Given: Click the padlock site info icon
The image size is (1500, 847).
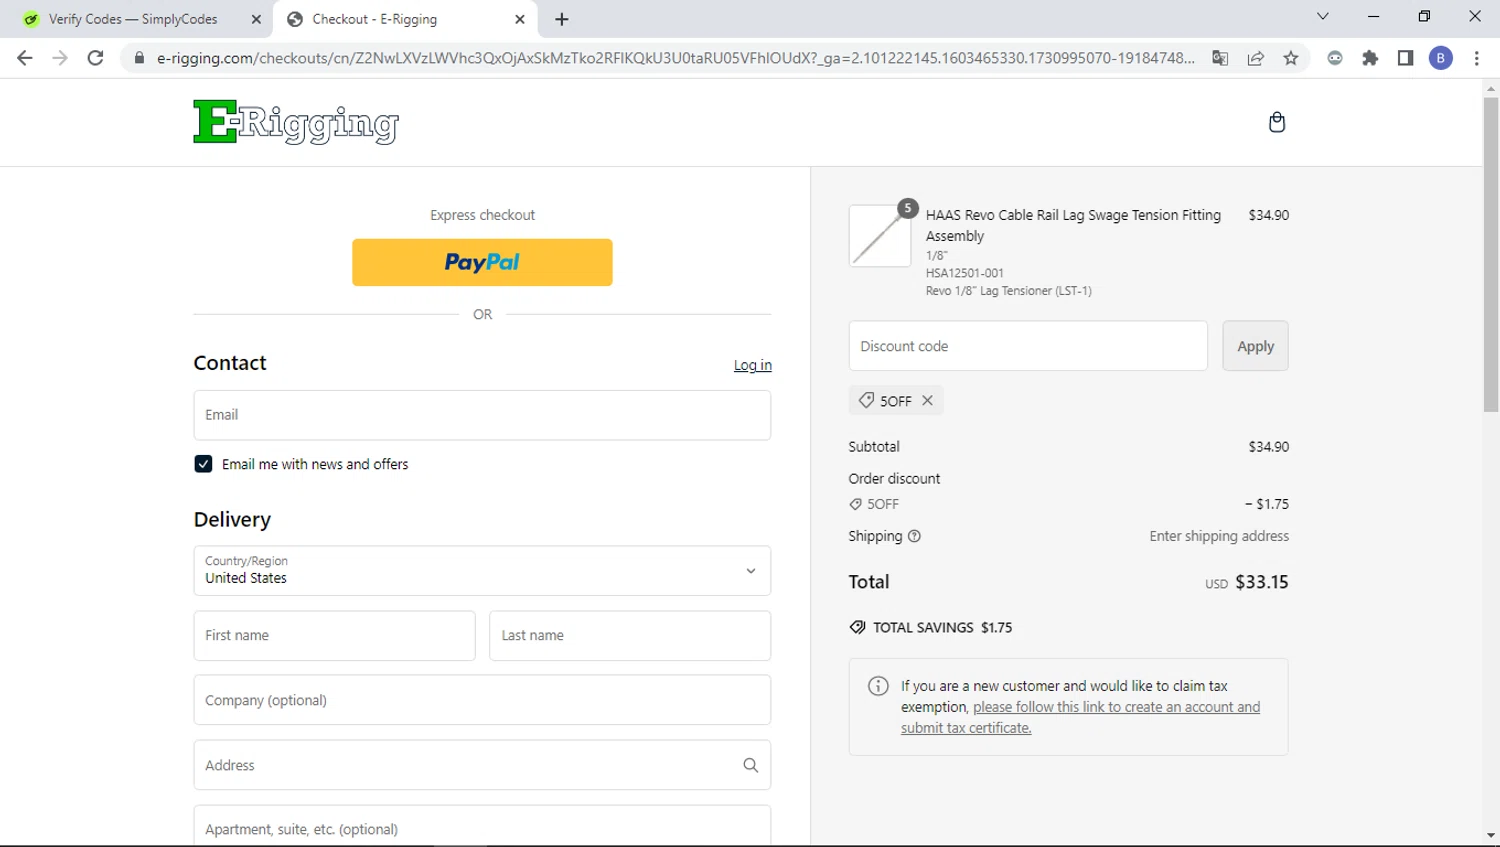Looking at the screenshot, I should [x=139, y=58].
